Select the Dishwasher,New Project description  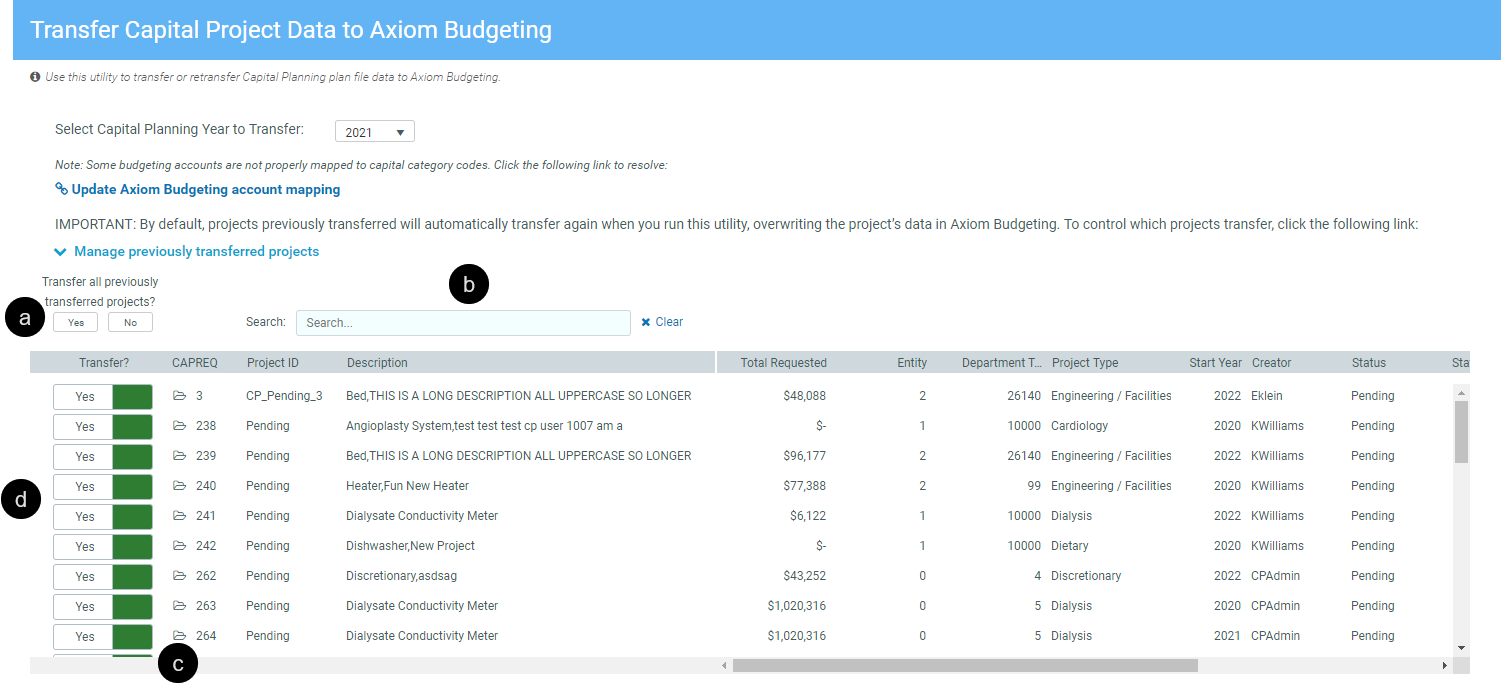point(410,546)
